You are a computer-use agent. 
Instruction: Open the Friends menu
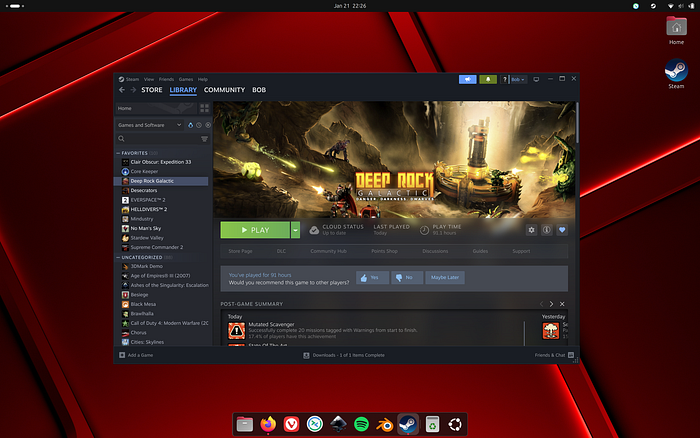(167, 79)
